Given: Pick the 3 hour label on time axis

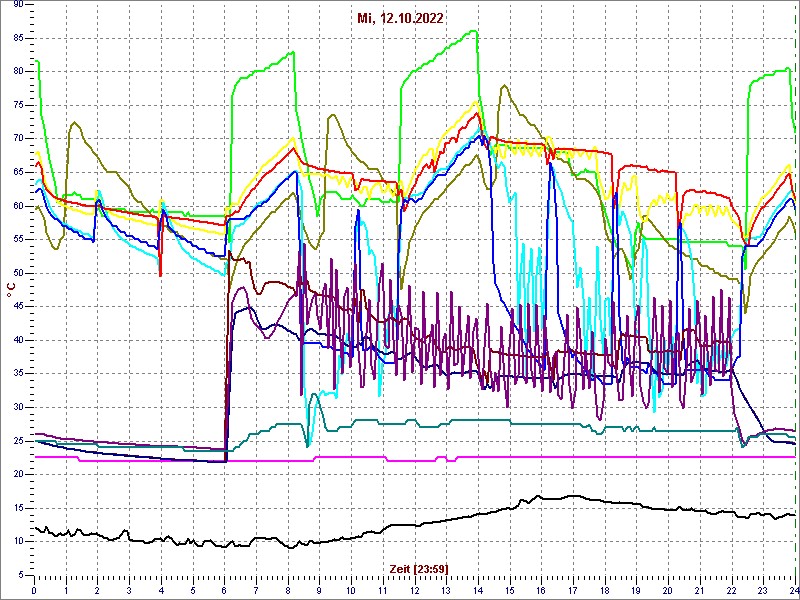Looking at the screenshot, I should tap(129, 591).
